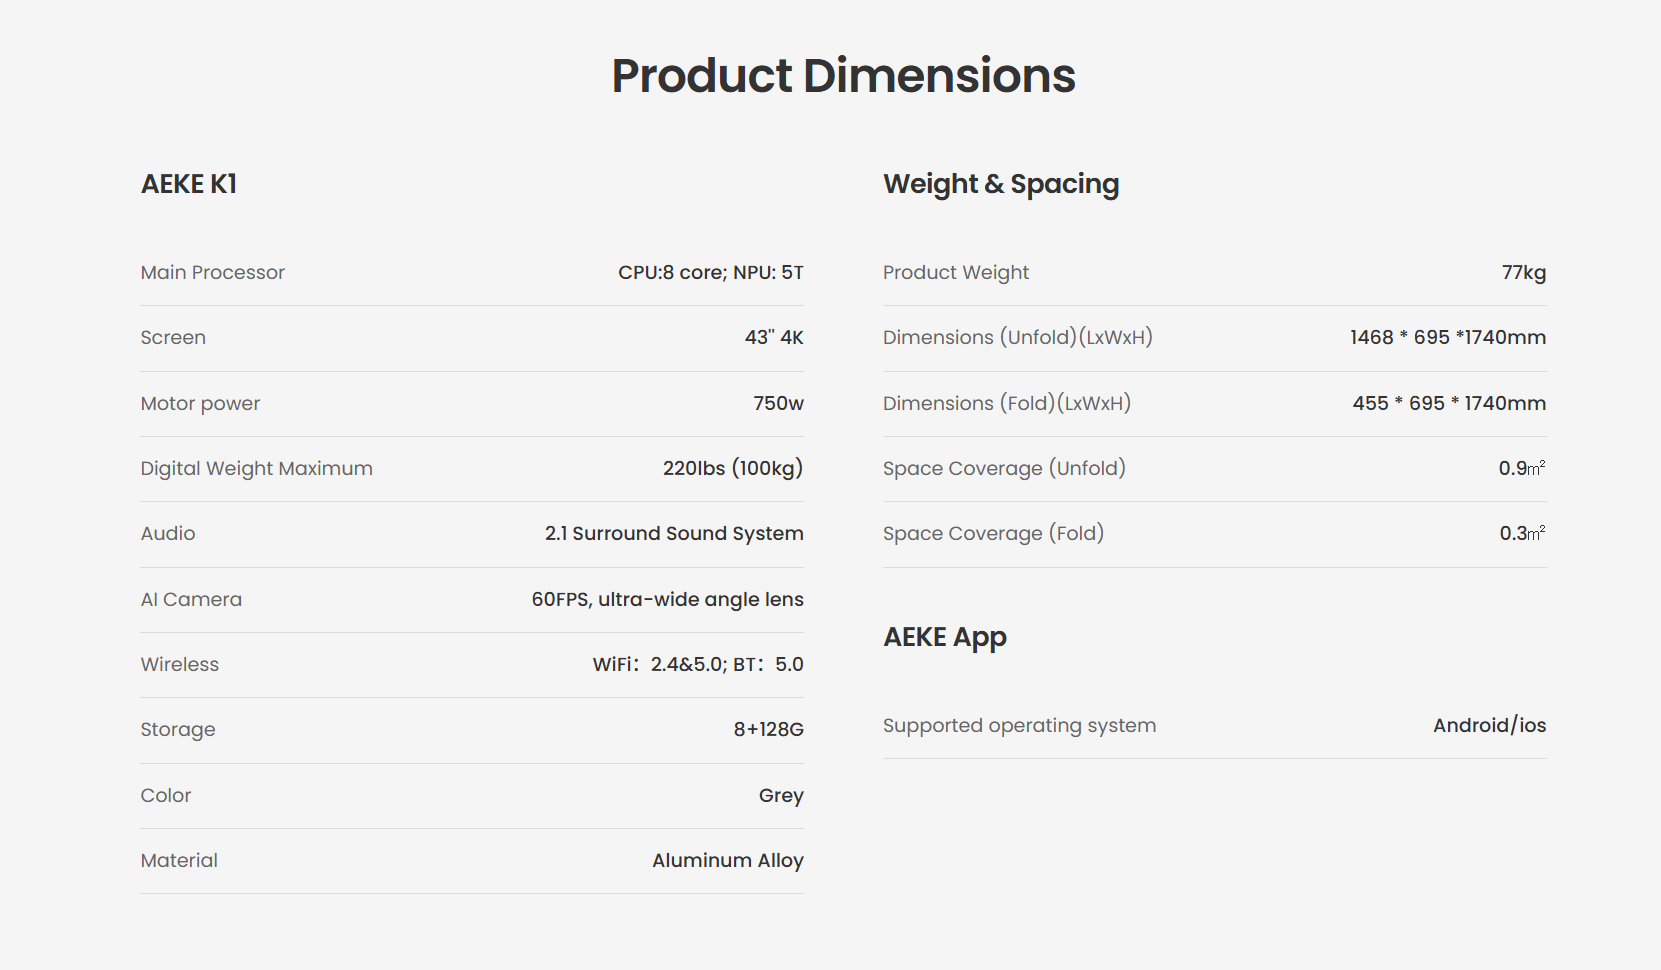
Task: Click the 60FPS, ultra-wide angle lens text
Action: click(667, 599)
